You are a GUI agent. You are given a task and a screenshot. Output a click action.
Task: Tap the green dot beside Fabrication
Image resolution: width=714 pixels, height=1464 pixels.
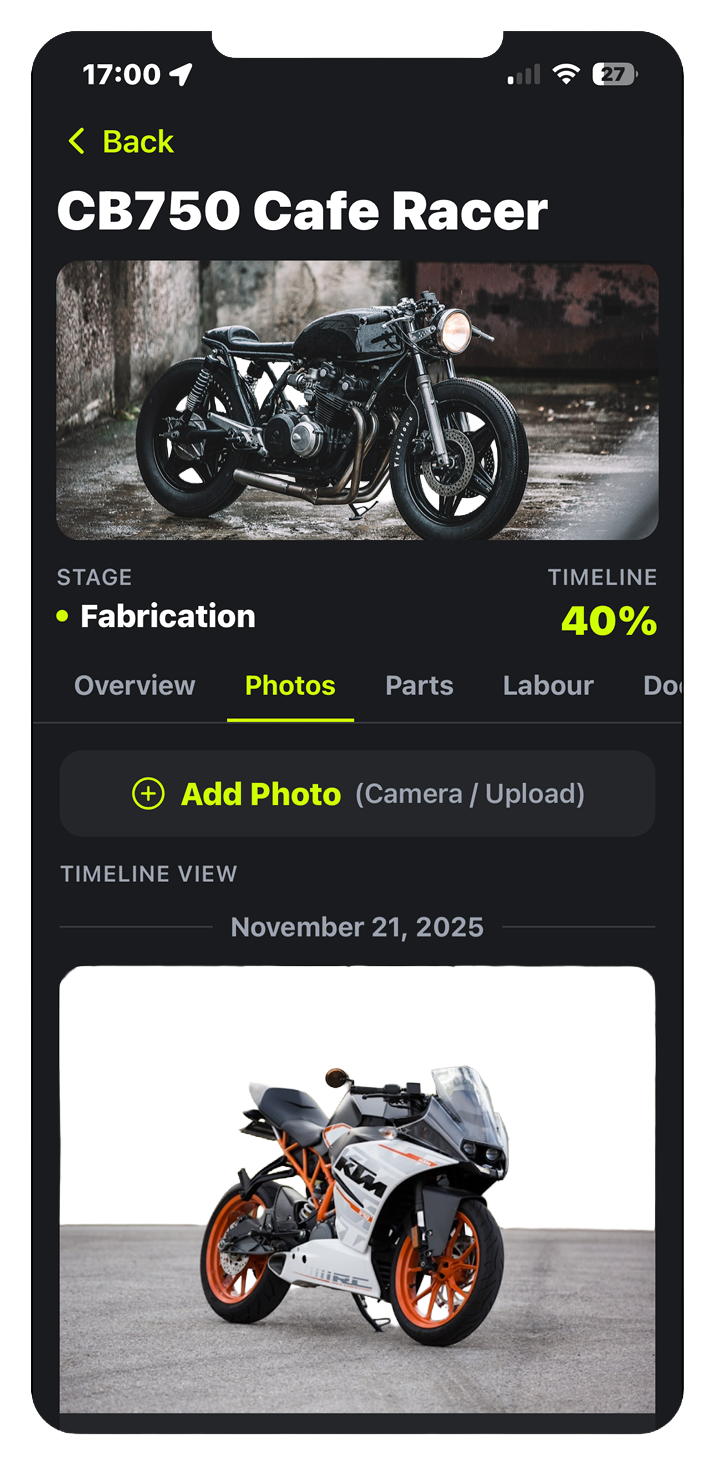(x=63, y=617)
